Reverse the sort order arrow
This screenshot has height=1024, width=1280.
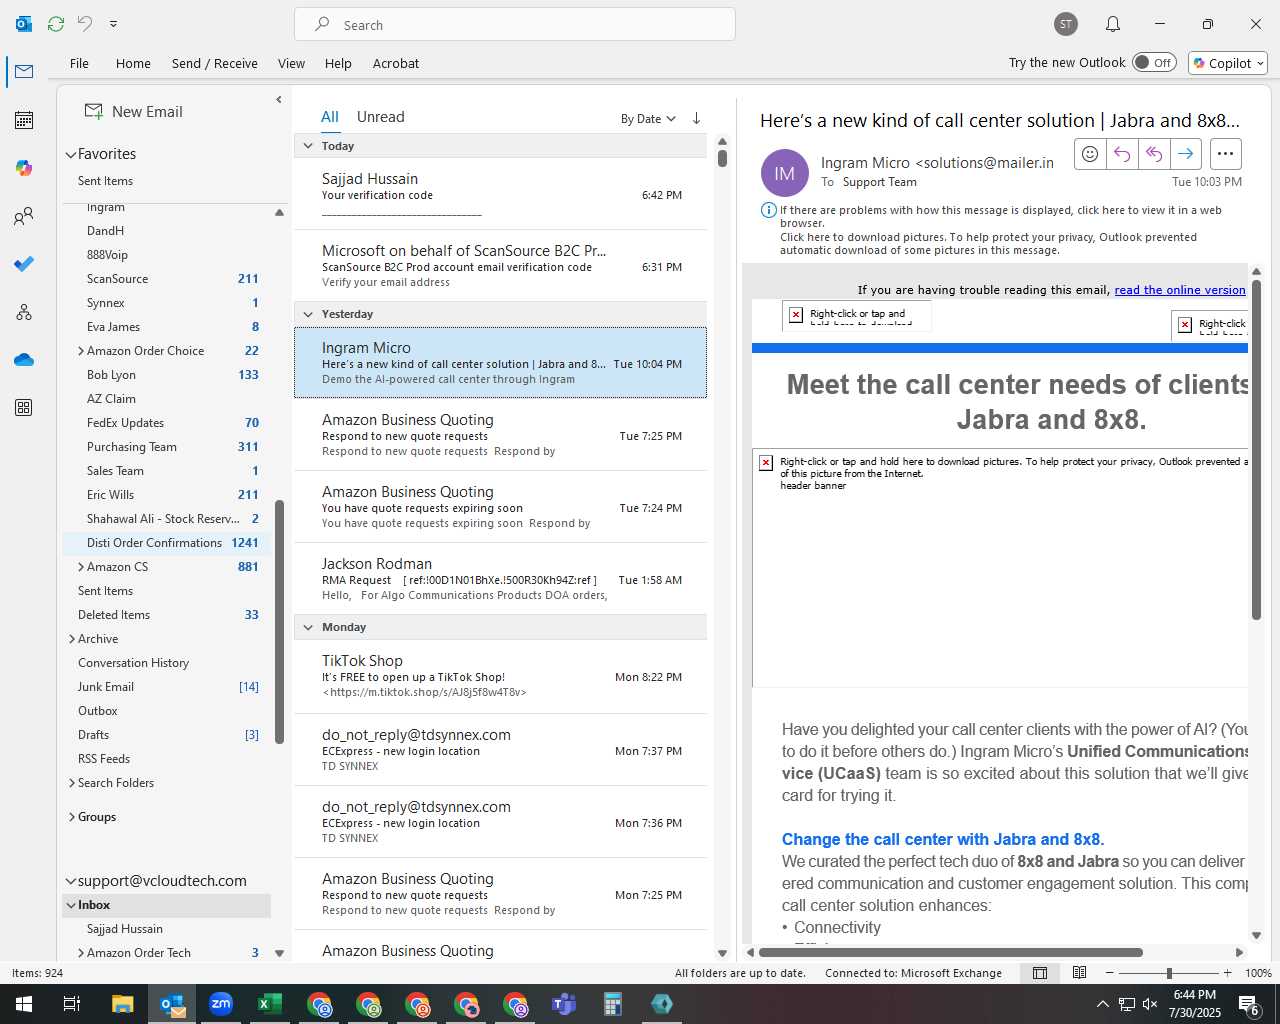coord(696,118)
